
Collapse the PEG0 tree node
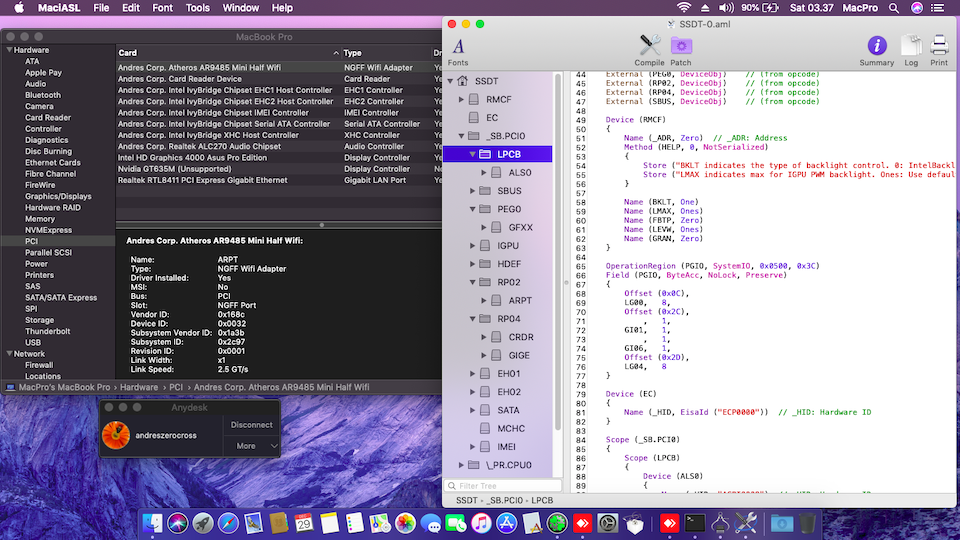473,209
